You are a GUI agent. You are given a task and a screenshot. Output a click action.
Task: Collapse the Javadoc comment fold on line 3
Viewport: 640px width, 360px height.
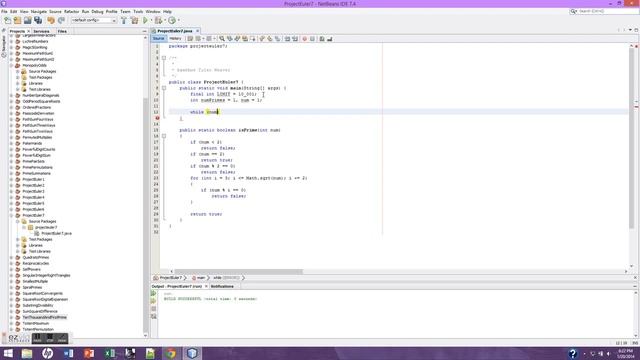[x=164, y=58]
